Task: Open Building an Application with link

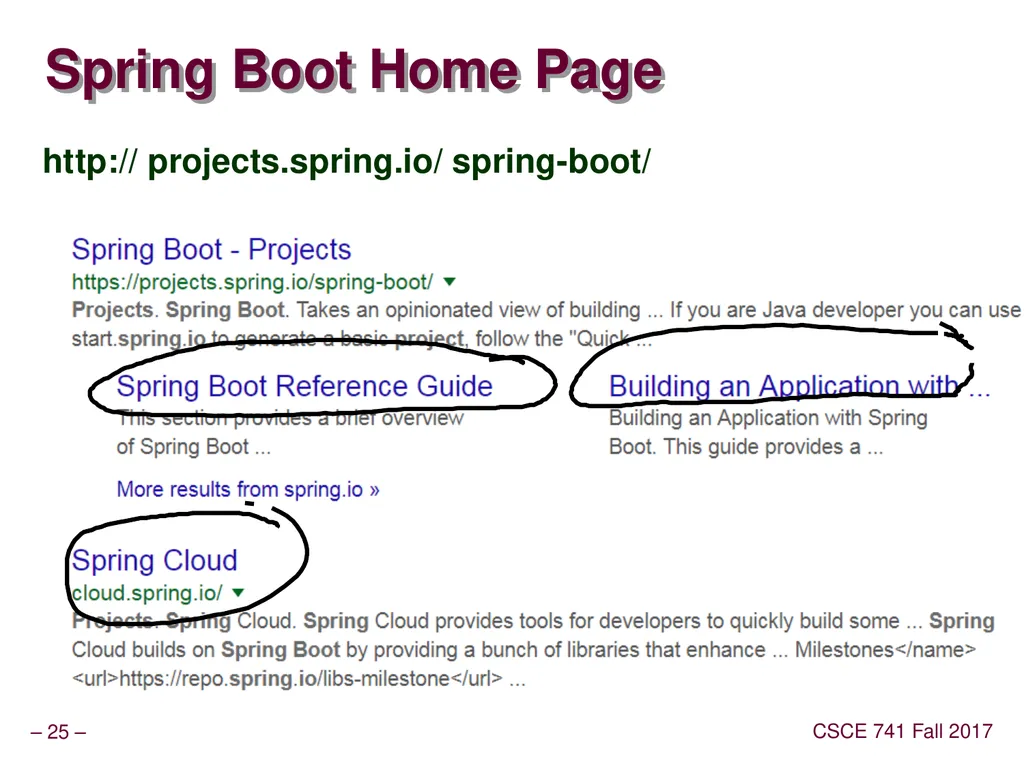Action: tap(799, 387)
